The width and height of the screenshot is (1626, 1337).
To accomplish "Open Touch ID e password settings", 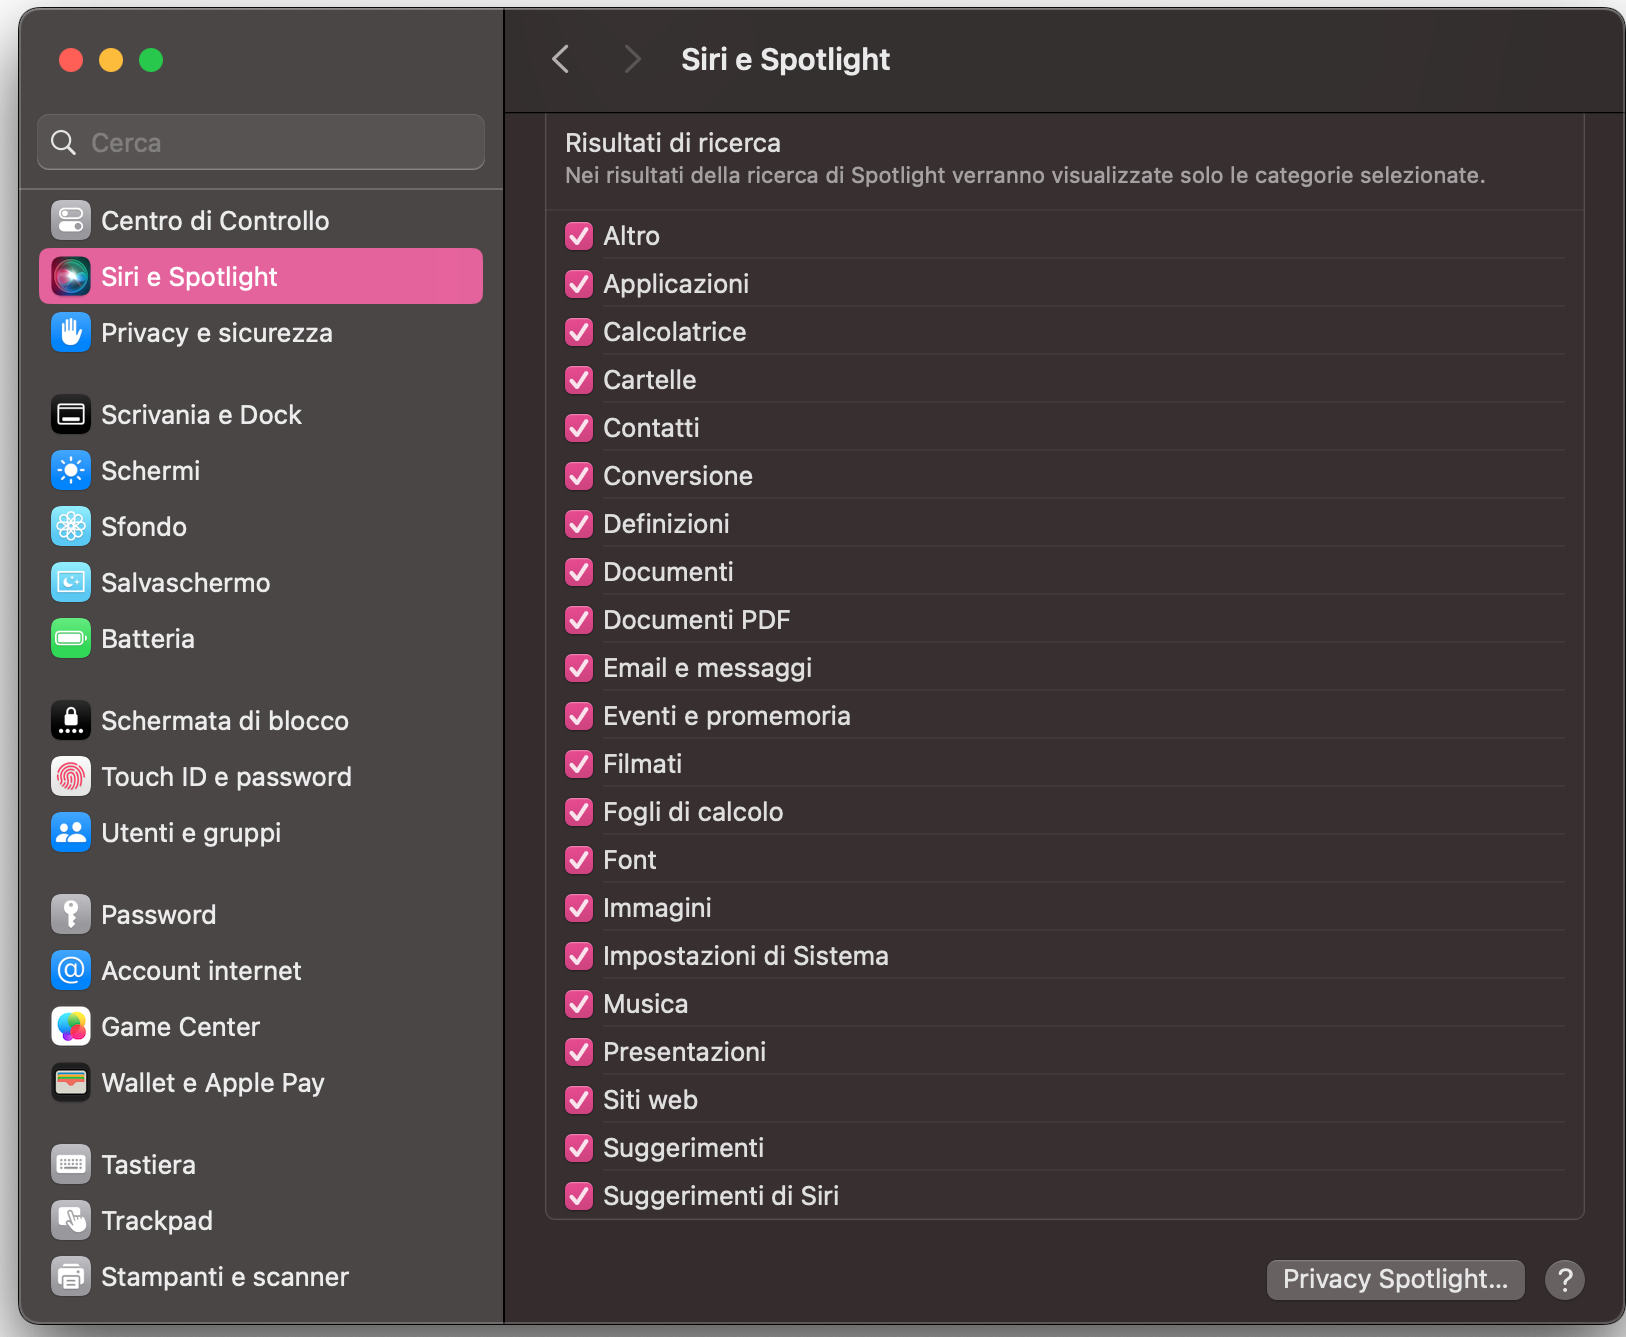I will tap(227, 776).
